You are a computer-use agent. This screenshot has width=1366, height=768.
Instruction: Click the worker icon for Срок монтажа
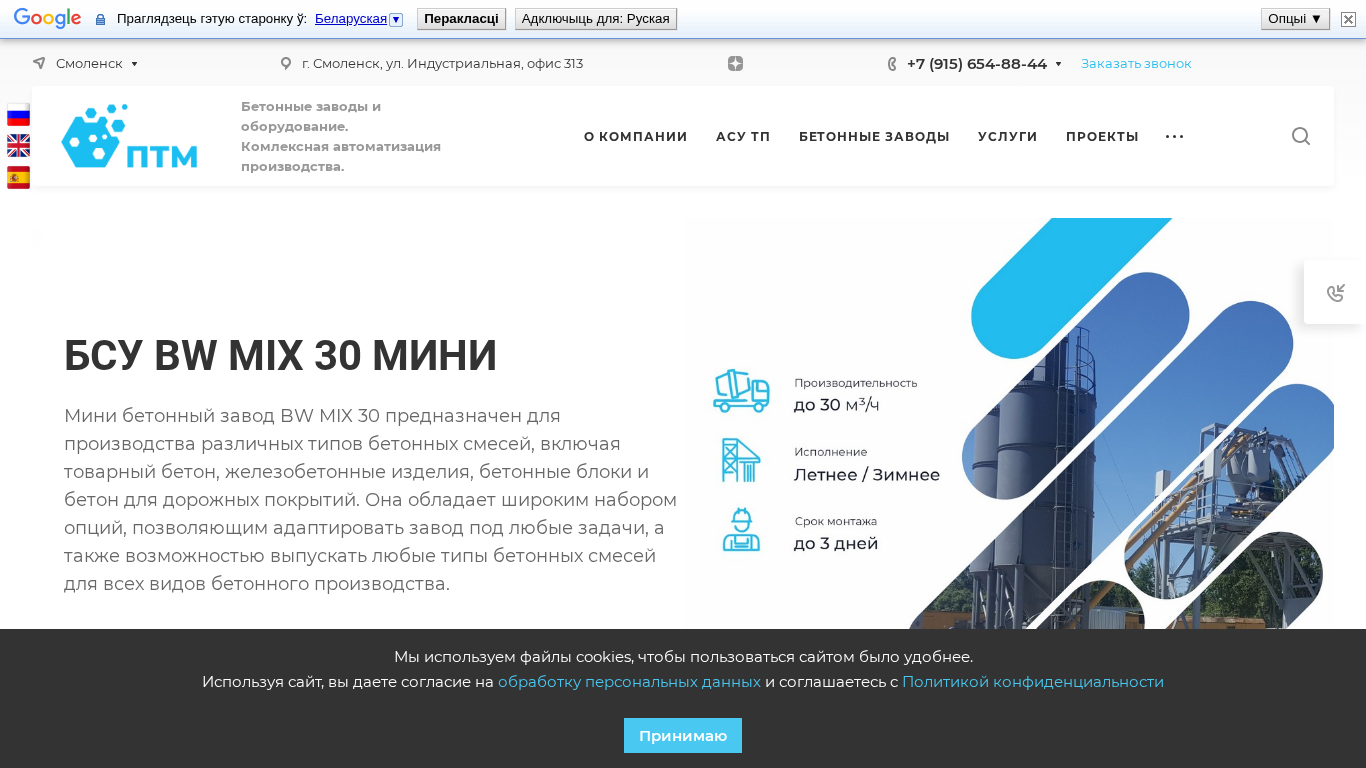[741, 529]
